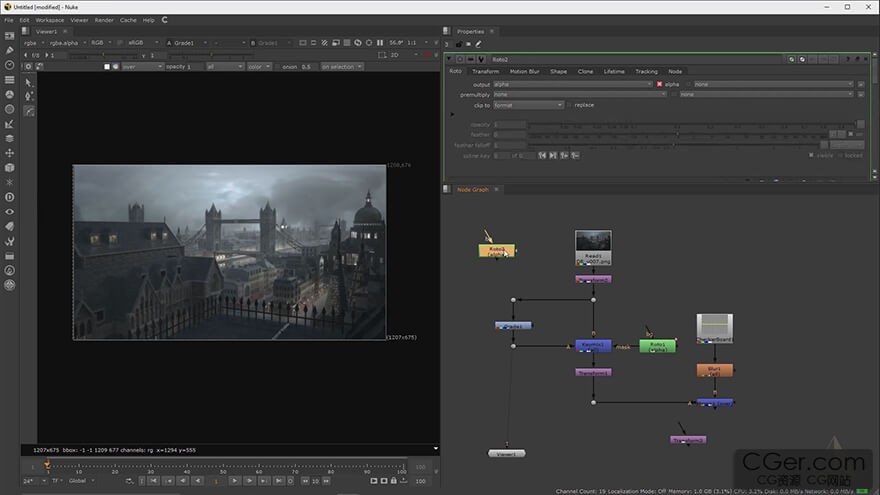
Task: Toggle the feather checkbox at row end
Action: (851, 134)
